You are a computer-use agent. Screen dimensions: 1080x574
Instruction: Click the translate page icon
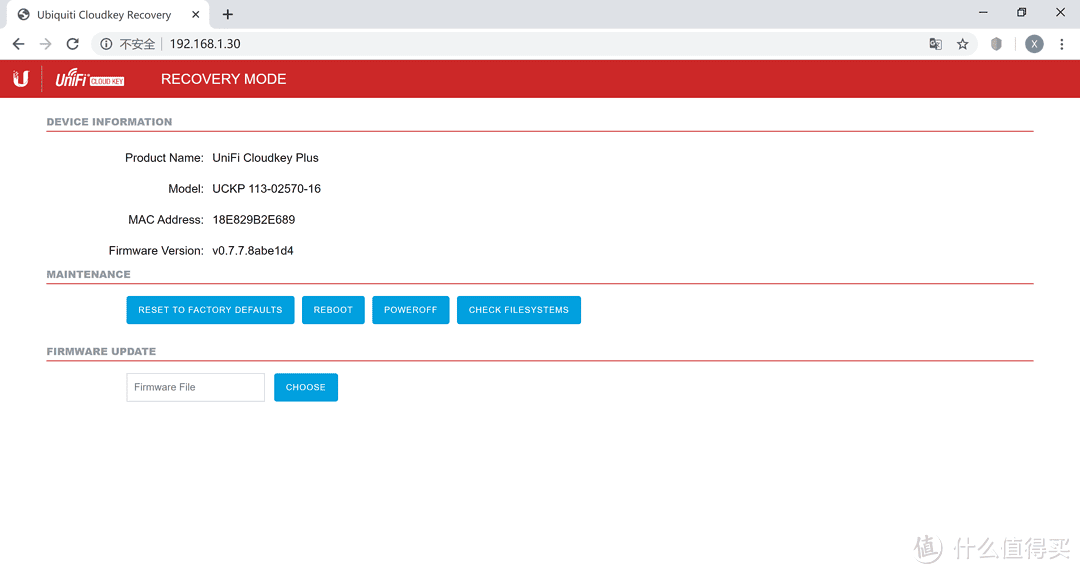[x=935, y=44]
